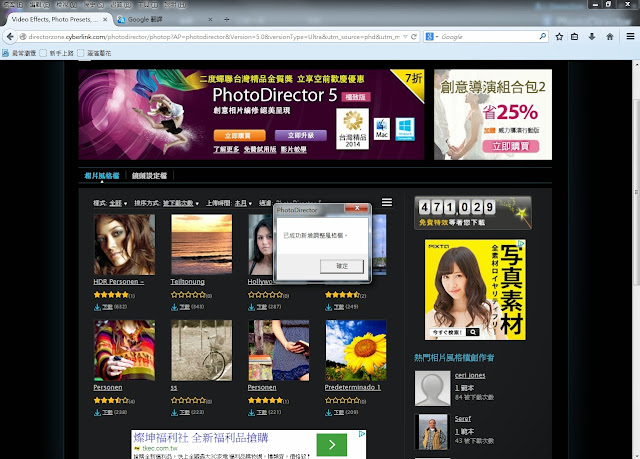Open the Seref creator profile link
The image size is (640, 459).
(x=463, y=419)
